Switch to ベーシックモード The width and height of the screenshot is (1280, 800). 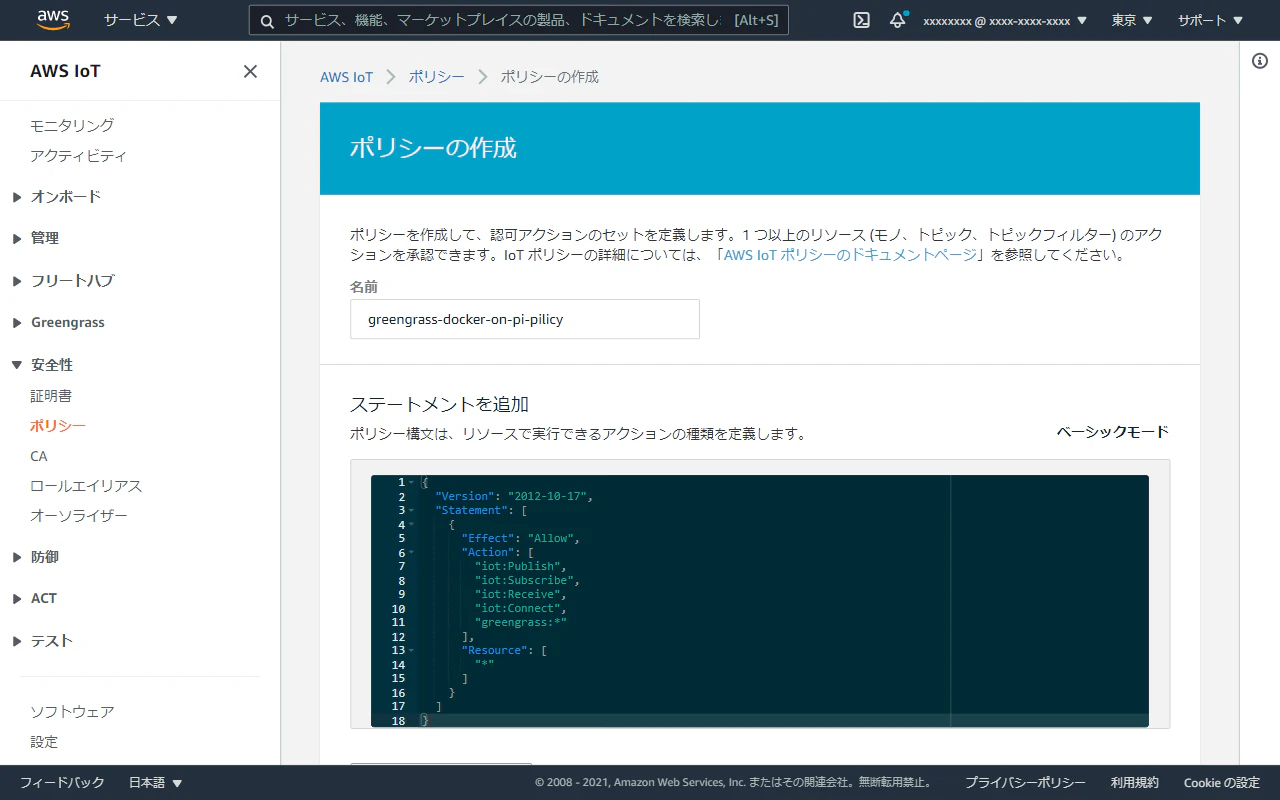pyautogui.click(x=1111, y=431)
